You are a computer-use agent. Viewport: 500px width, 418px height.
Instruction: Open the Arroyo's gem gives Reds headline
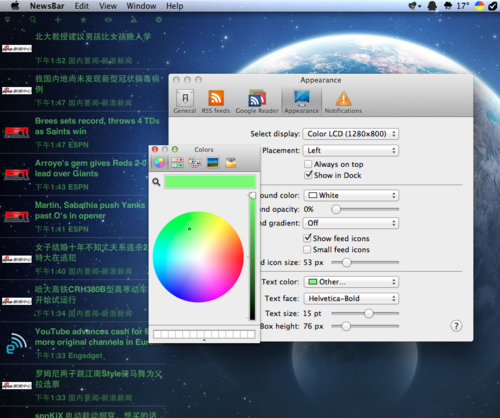coord(91,168)
